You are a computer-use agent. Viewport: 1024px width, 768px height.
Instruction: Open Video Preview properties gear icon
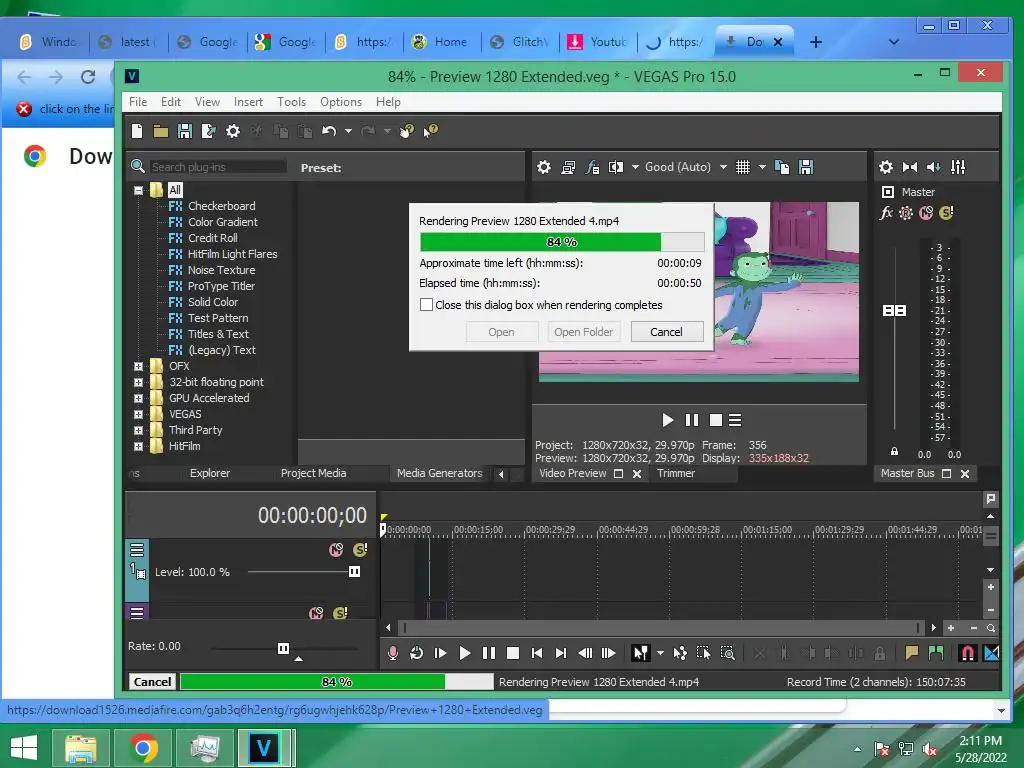[x=543, y=167]
